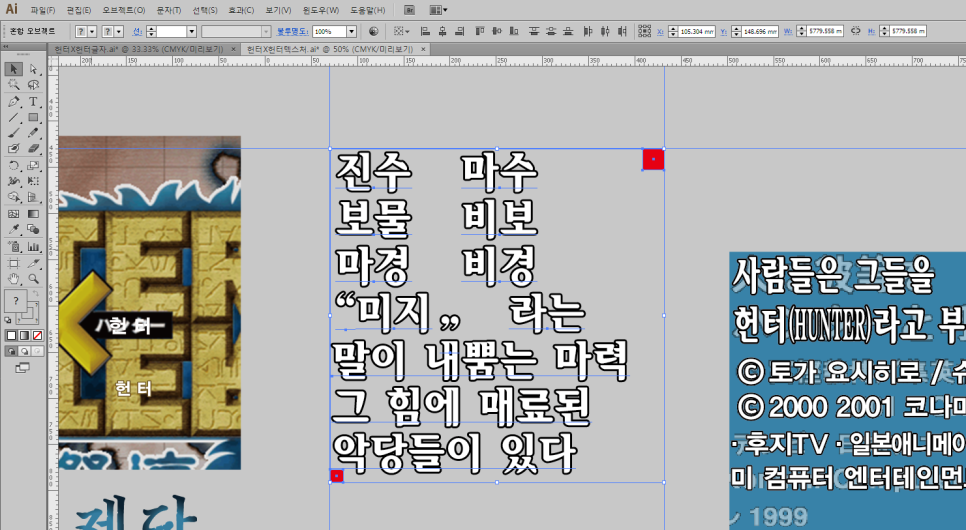Click the Transform reference point grid
Image resolution: width=966 pixels, height=530 pixels.
click(644, 31)
